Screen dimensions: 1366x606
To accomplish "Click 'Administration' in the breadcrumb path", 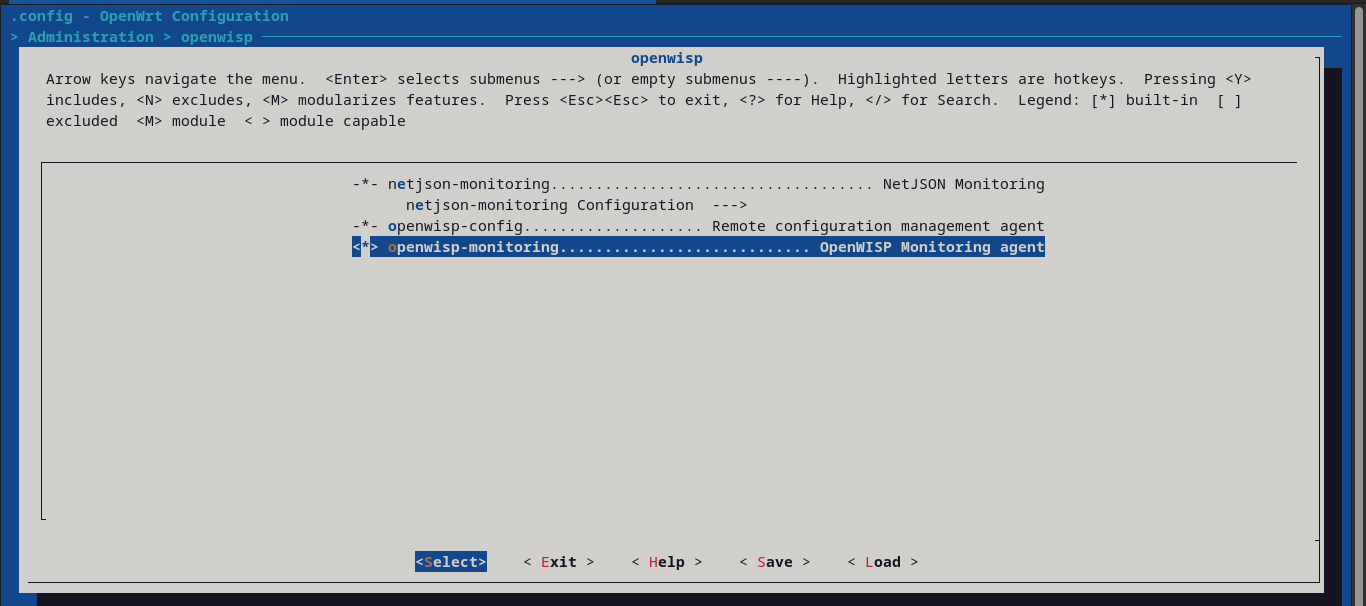I will click(x=91, y=37).
